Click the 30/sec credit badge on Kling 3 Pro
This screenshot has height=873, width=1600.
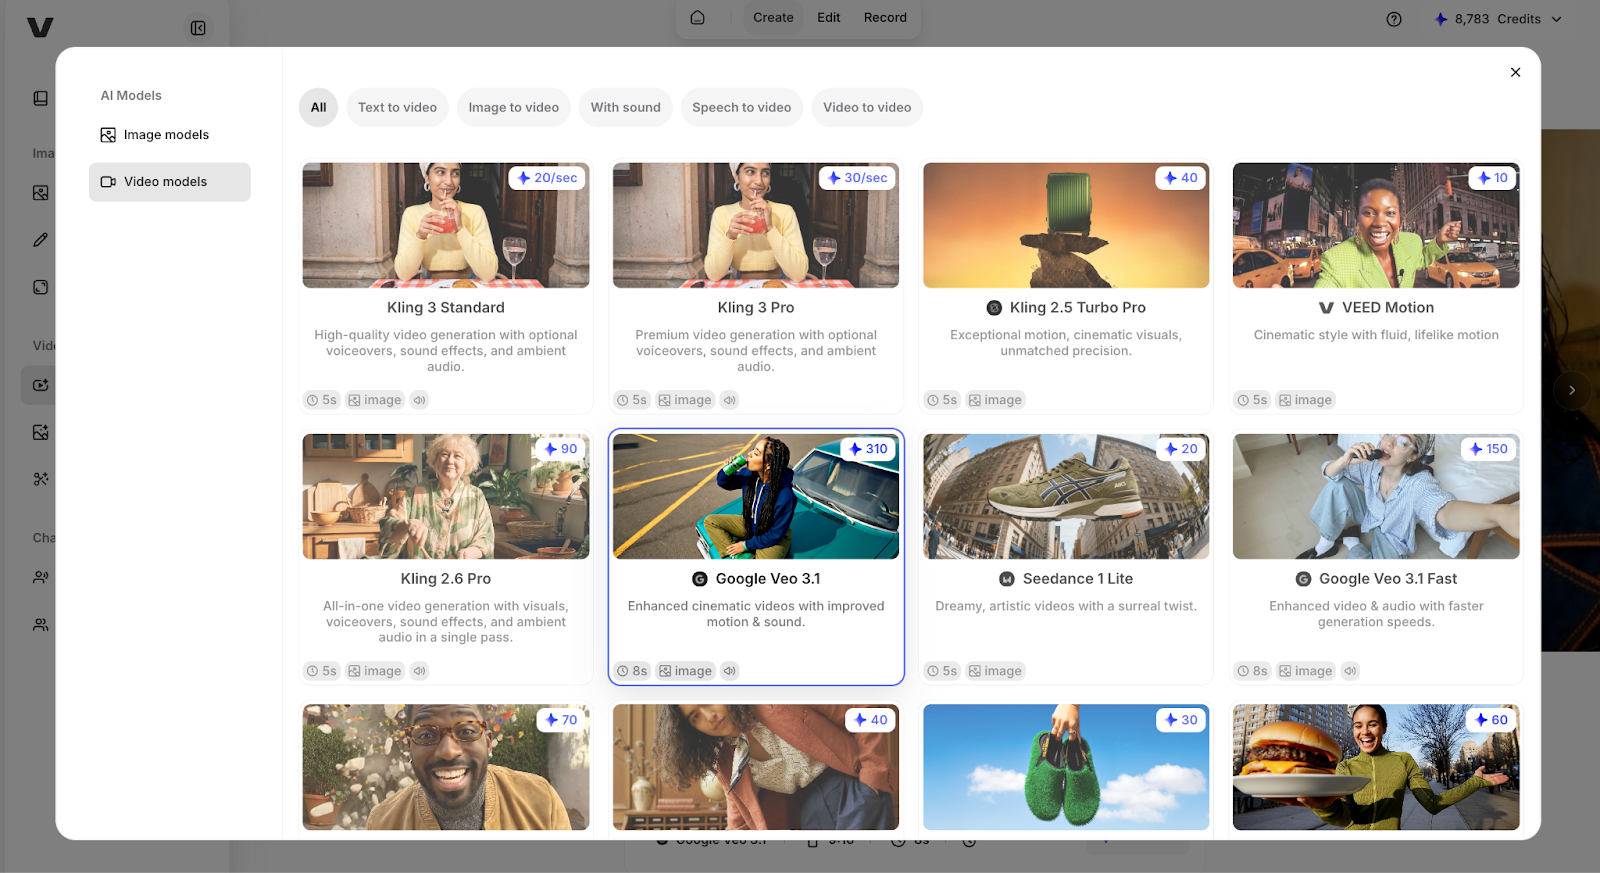(x=857, y=178)
